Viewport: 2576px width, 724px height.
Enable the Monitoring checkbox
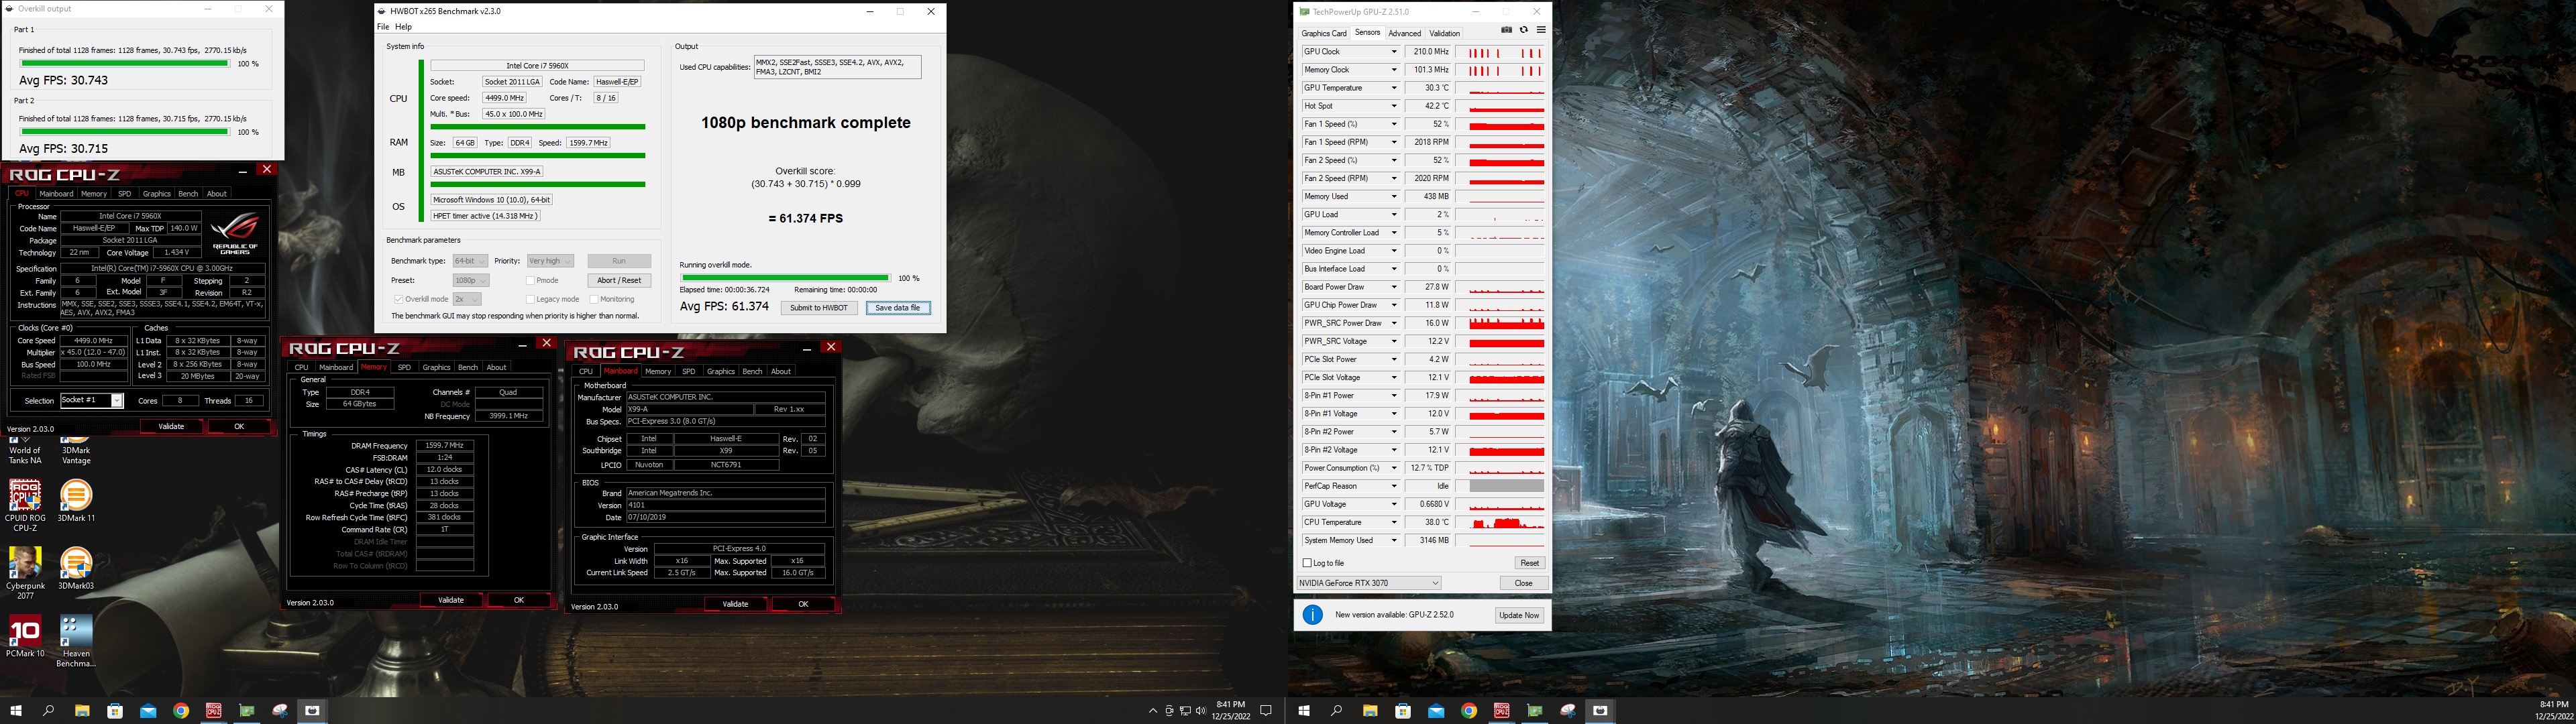click(x=594, y=299)
